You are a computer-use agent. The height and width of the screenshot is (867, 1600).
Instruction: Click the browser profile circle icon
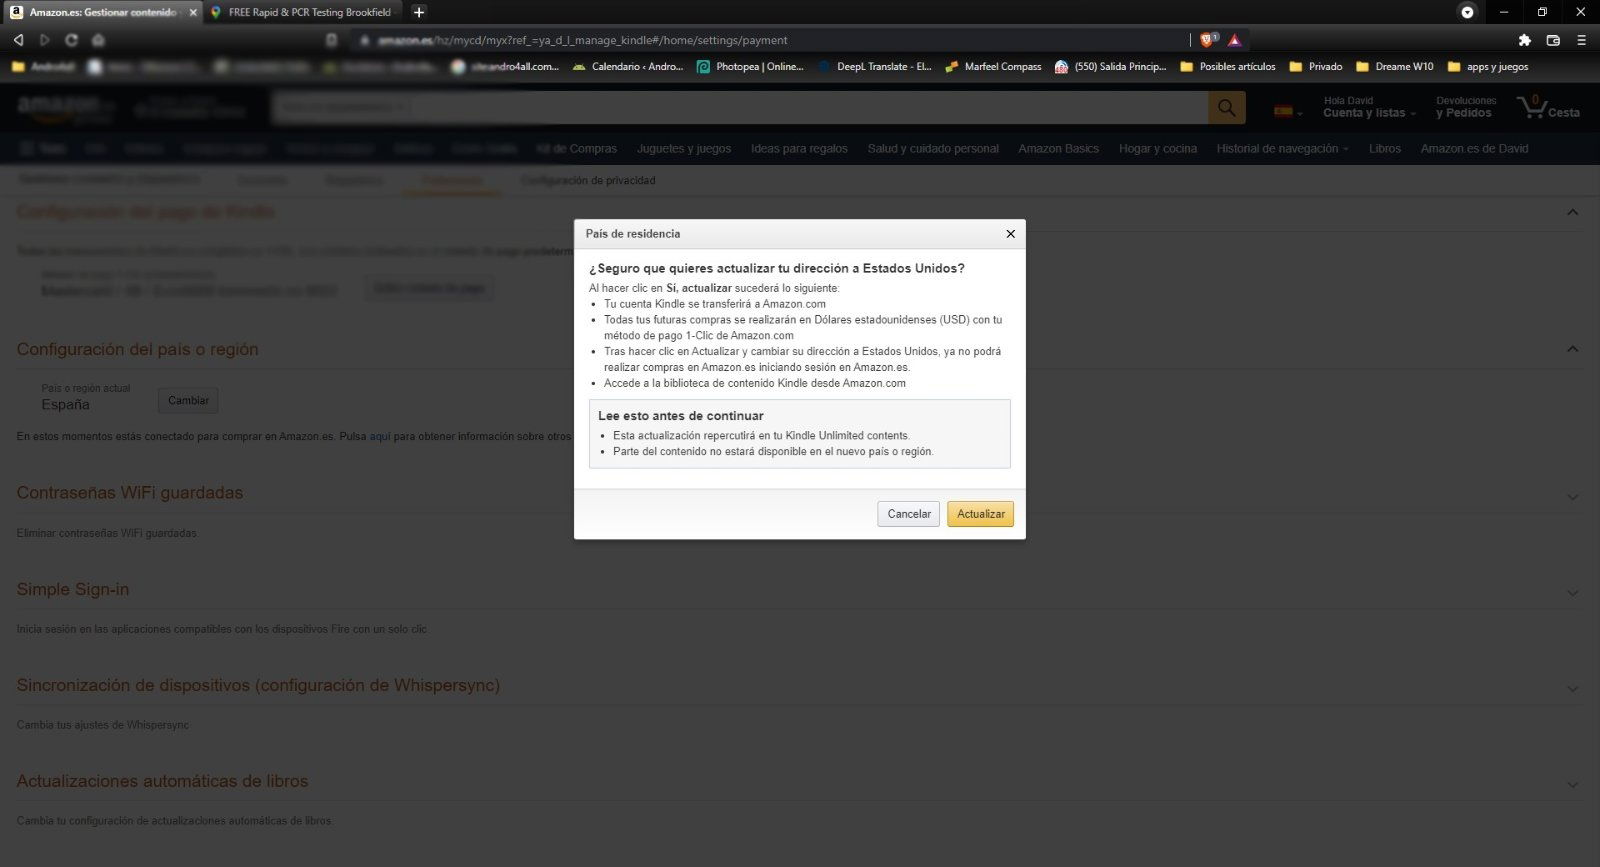1467,12
